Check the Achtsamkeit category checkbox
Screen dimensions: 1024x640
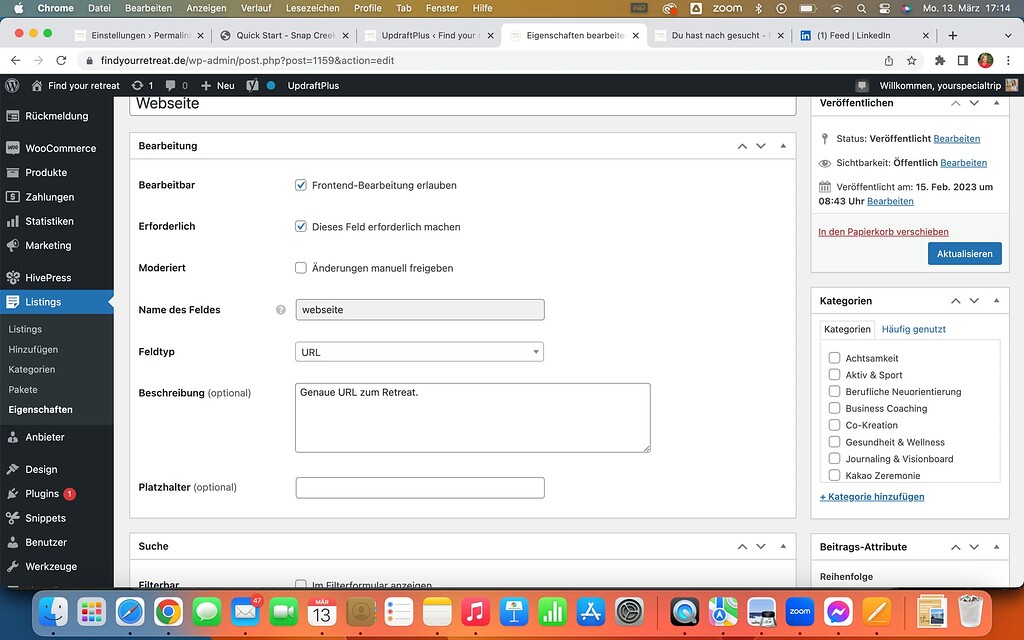point(834,357)
